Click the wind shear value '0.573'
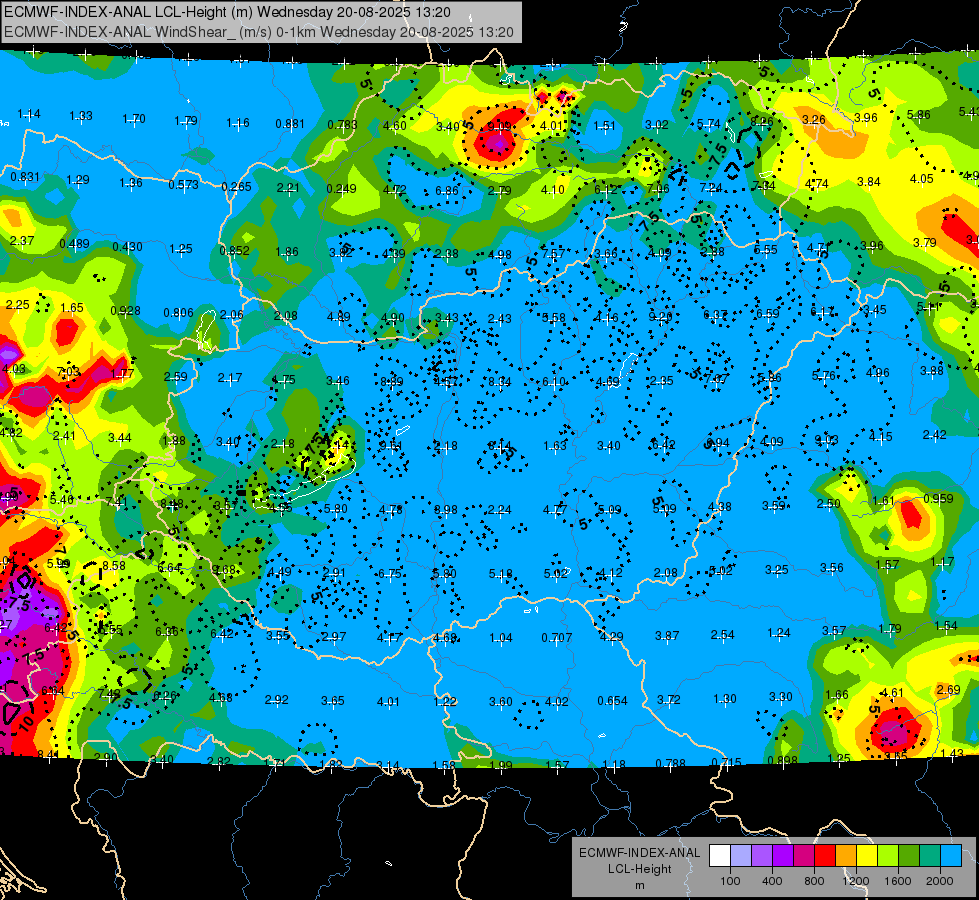Screen dimensions: 979x900 click(184, 185)
